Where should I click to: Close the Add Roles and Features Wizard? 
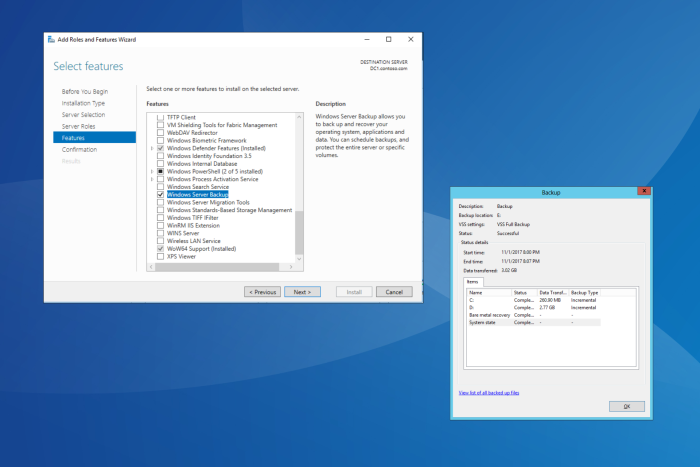click(411, 39)
